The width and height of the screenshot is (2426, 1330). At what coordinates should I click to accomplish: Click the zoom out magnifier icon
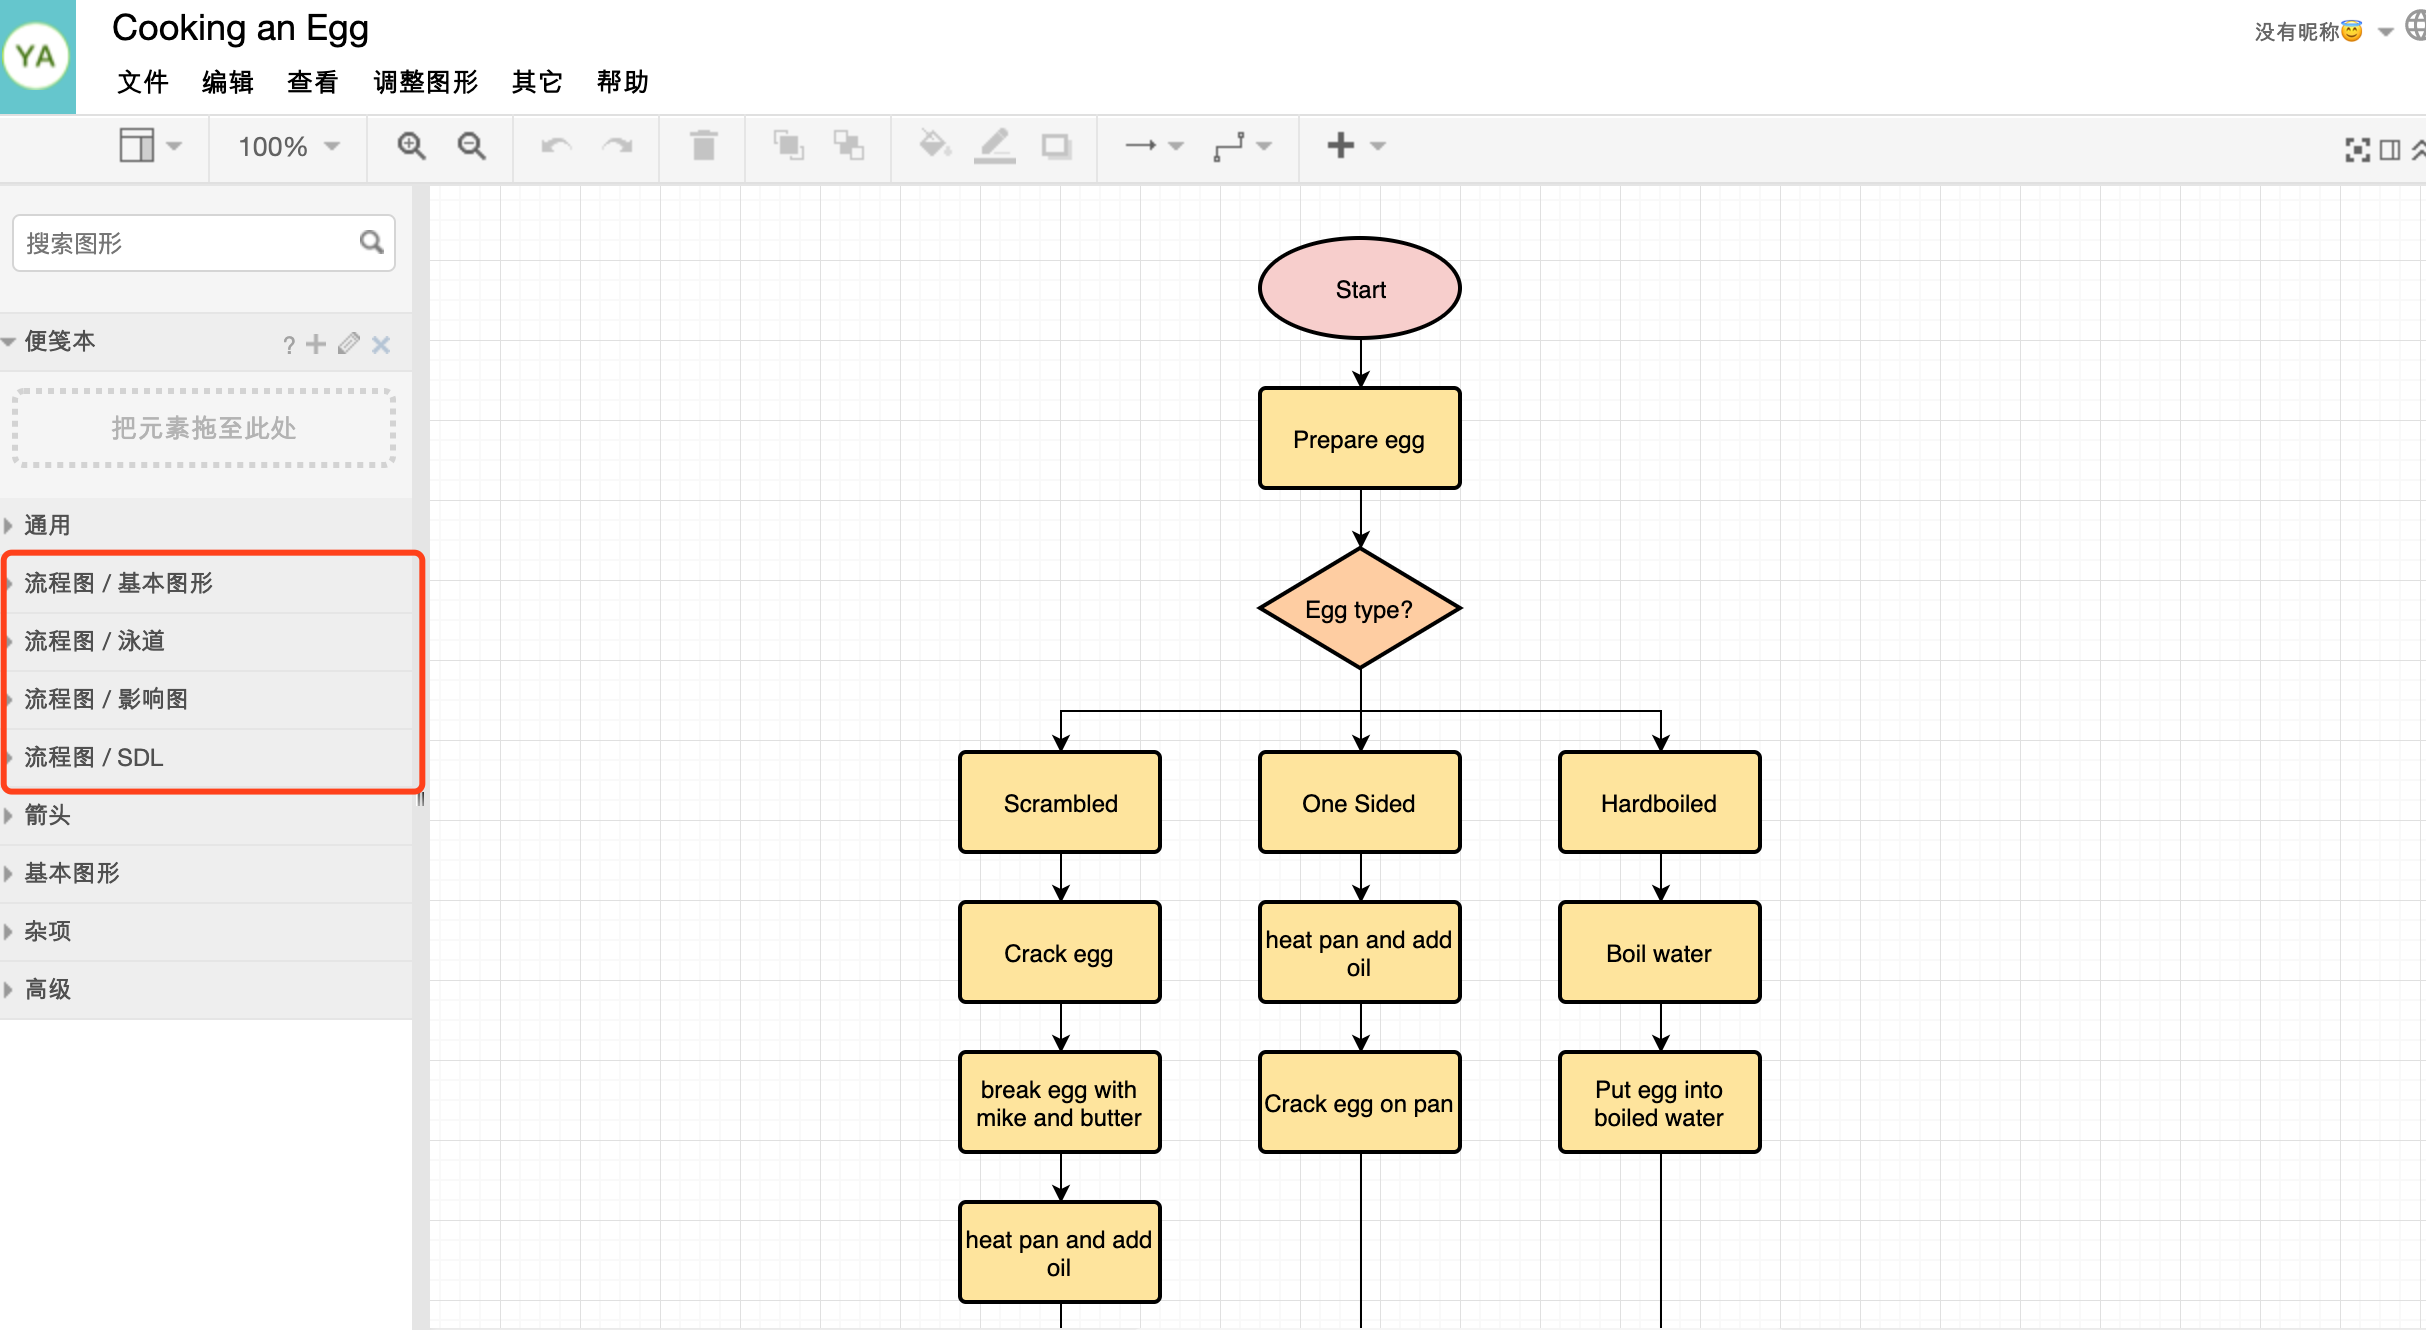coord(471,146)
